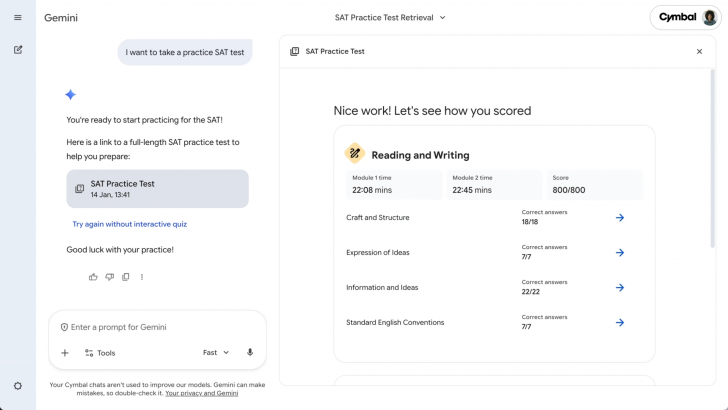Open settings gear in the sidebar
728x410 pixels.
(17, 386)
